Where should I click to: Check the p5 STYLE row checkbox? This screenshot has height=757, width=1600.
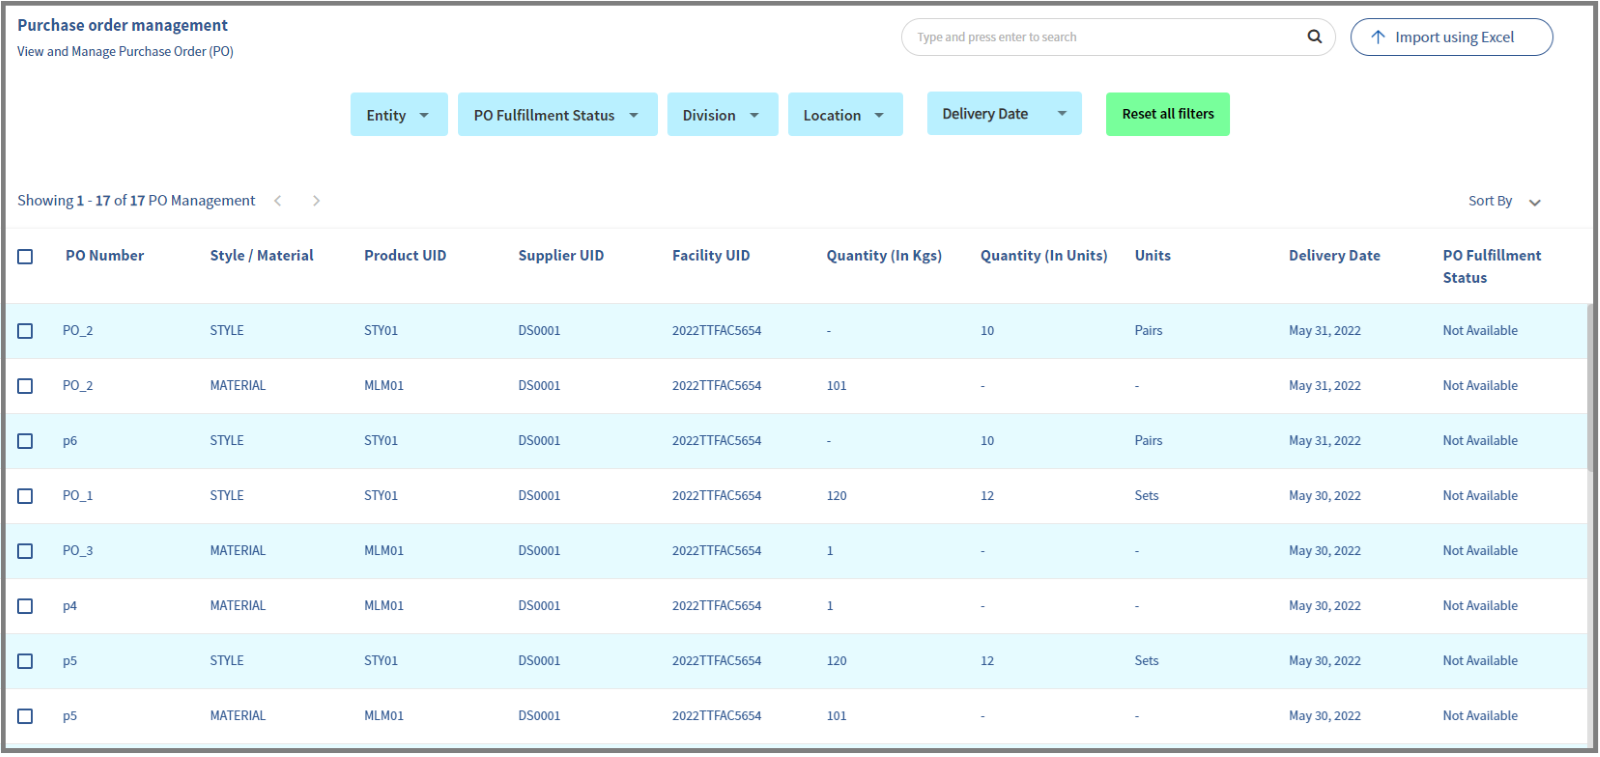[25, 661]
